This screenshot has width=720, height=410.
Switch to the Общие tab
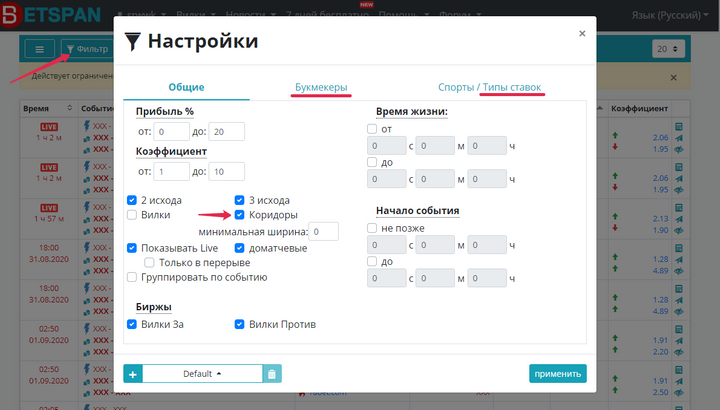coord(186,87)
